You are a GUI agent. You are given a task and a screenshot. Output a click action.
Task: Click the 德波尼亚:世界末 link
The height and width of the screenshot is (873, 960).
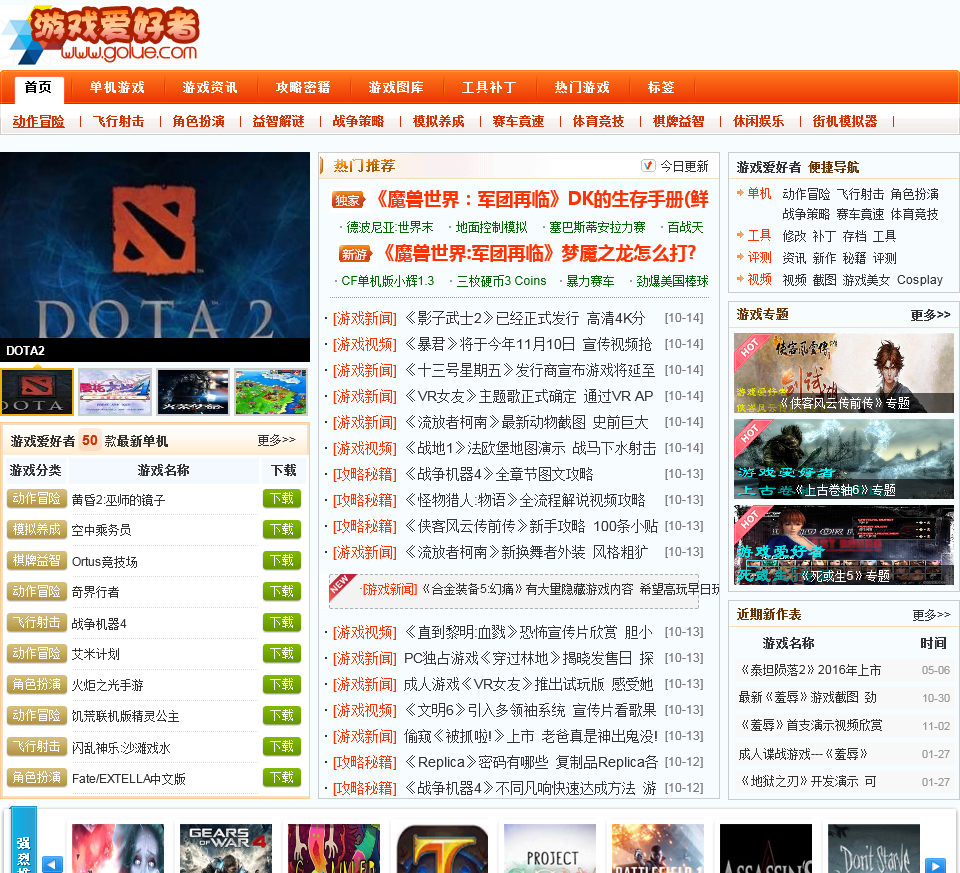click(389, 227)
